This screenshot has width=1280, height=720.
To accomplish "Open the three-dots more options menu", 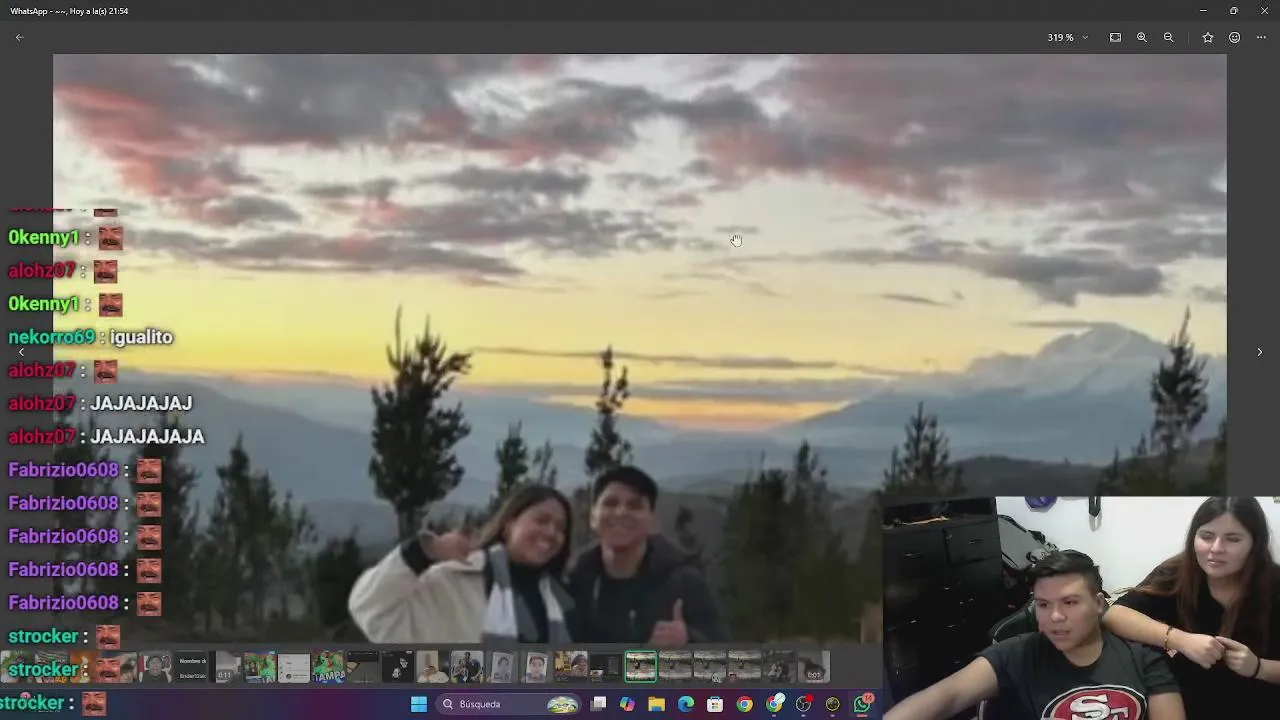I will 1261,37.
